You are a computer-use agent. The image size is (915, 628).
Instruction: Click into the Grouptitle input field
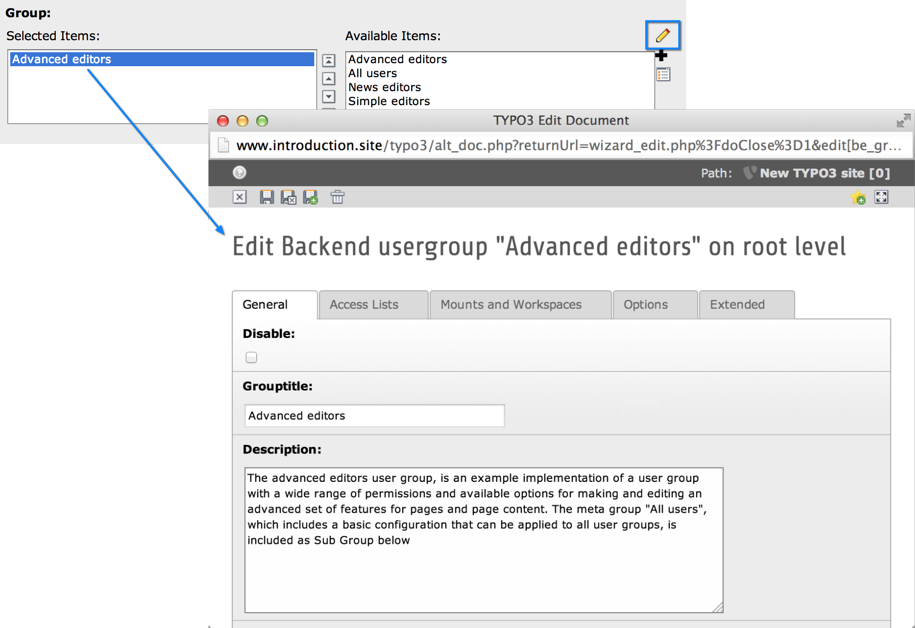pyautogui.click(x=375, y=416)
